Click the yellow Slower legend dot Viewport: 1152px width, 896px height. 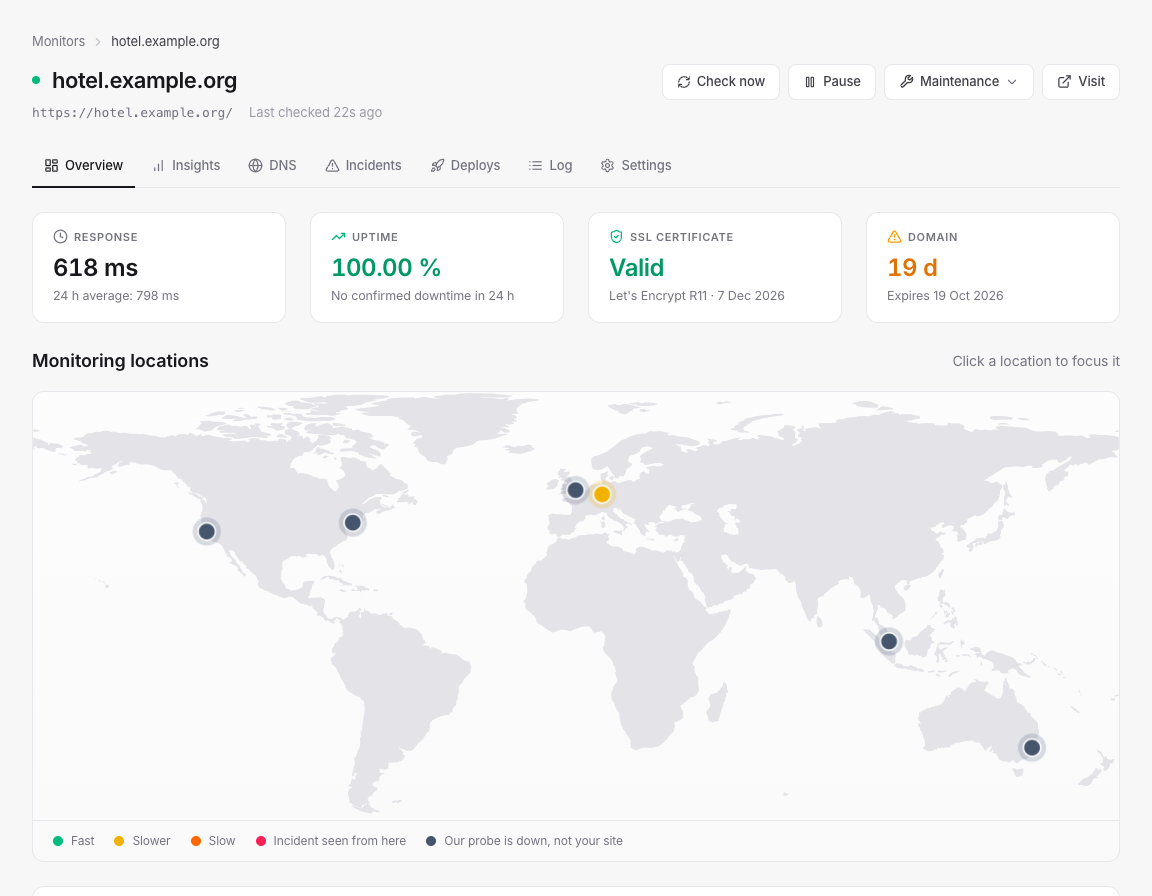pos(119,841)
